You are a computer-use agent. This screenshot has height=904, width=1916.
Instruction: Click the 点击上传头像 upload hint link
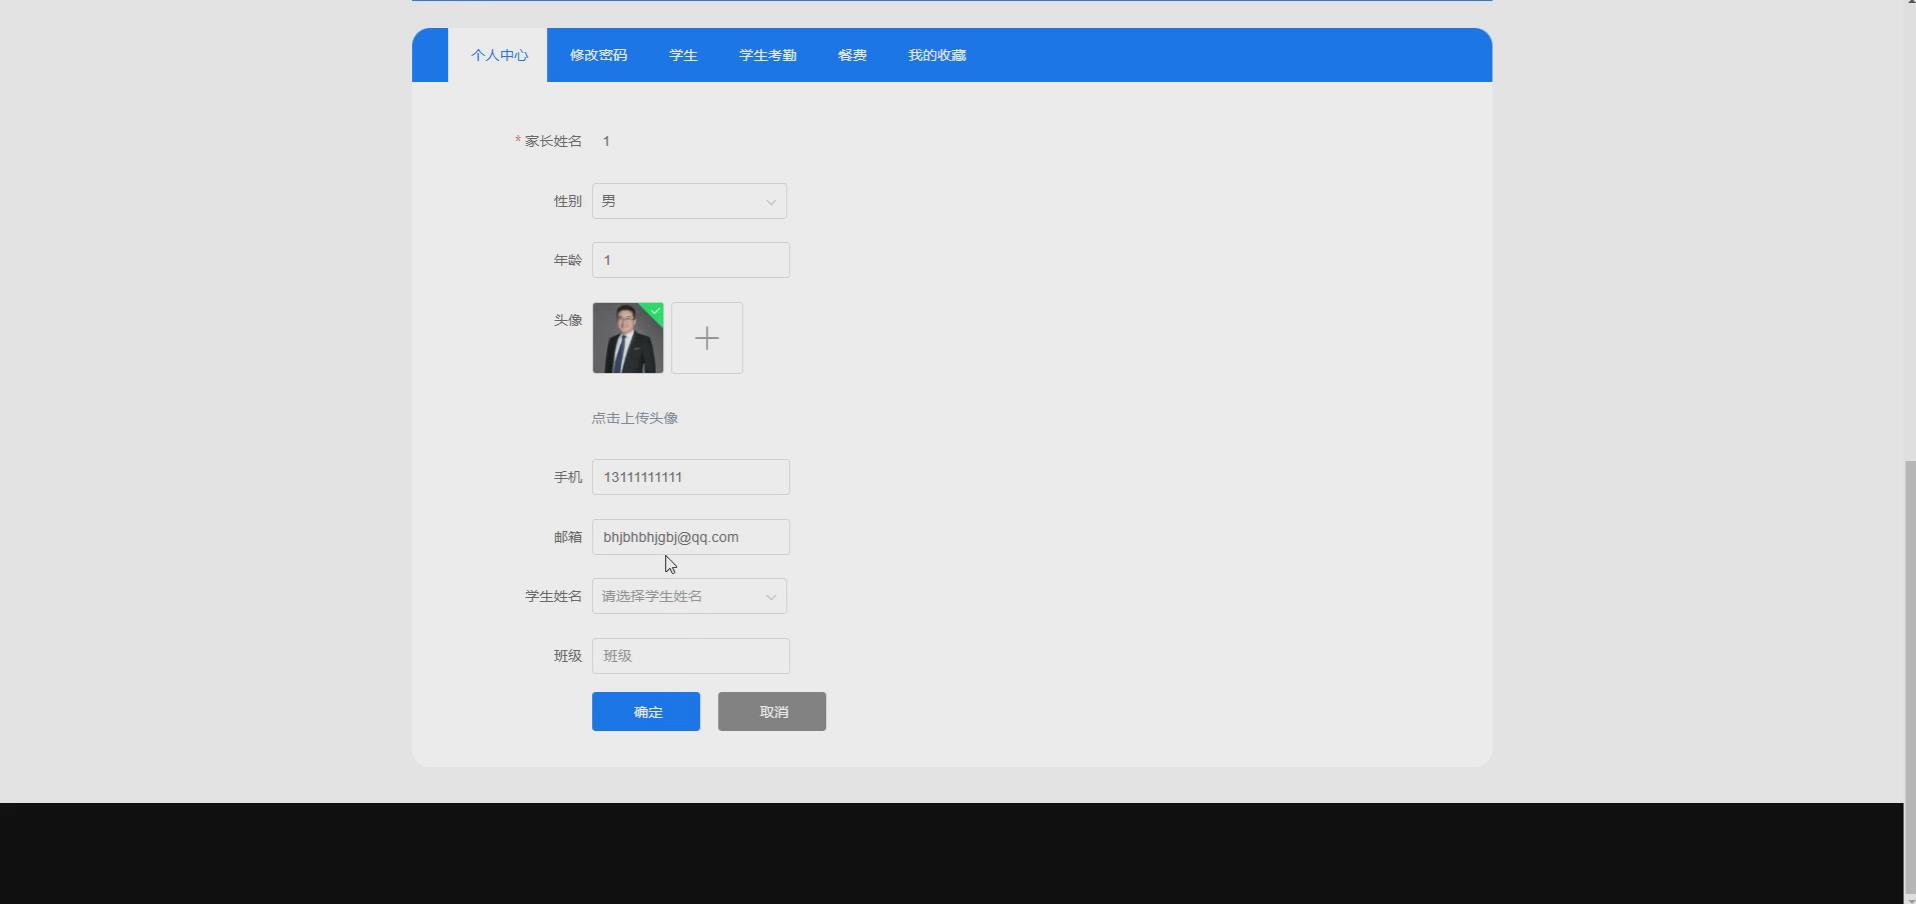634,418
